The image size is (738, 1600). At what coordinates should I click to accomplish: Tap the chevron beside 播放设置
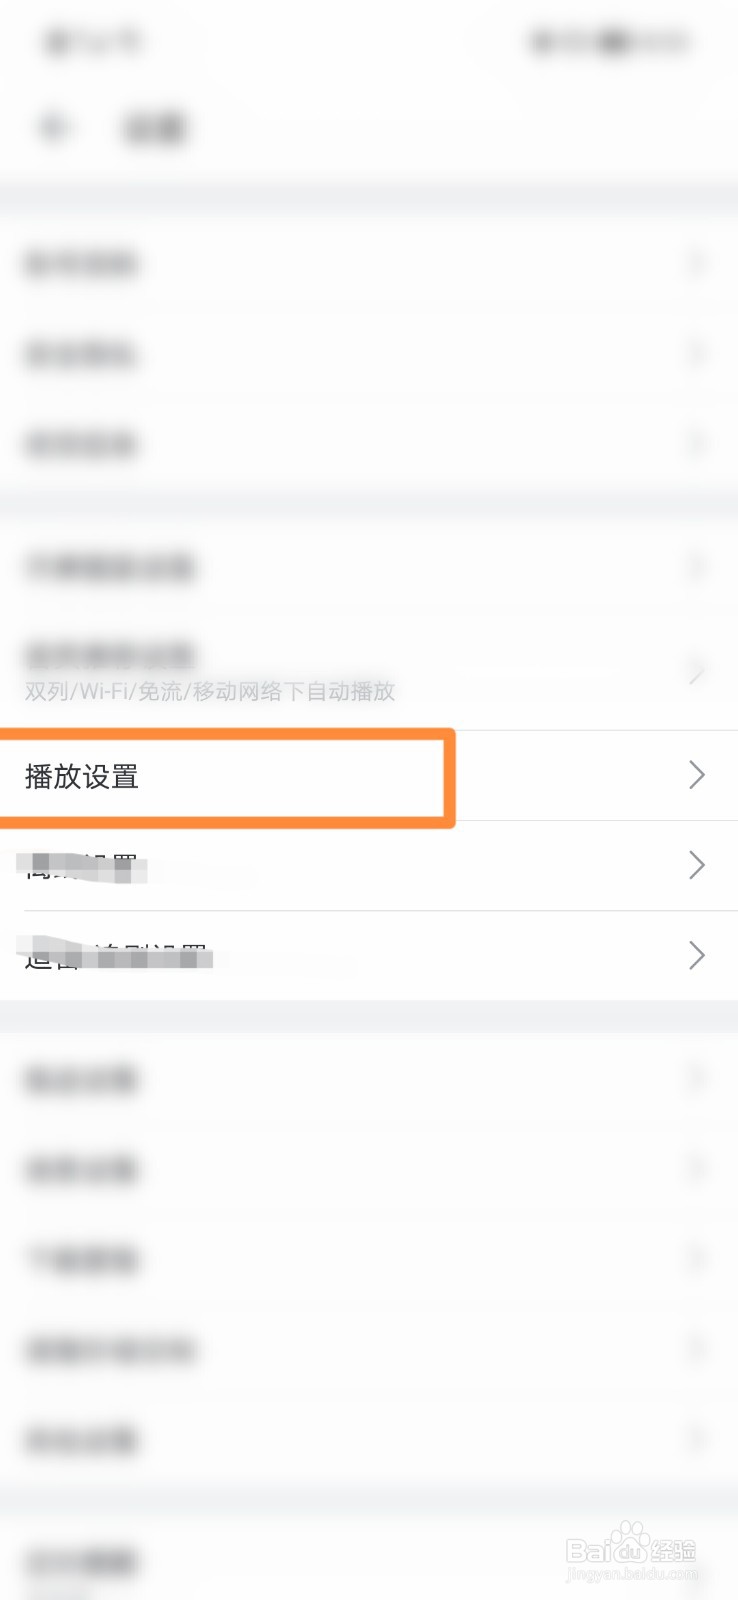(697, 775)
